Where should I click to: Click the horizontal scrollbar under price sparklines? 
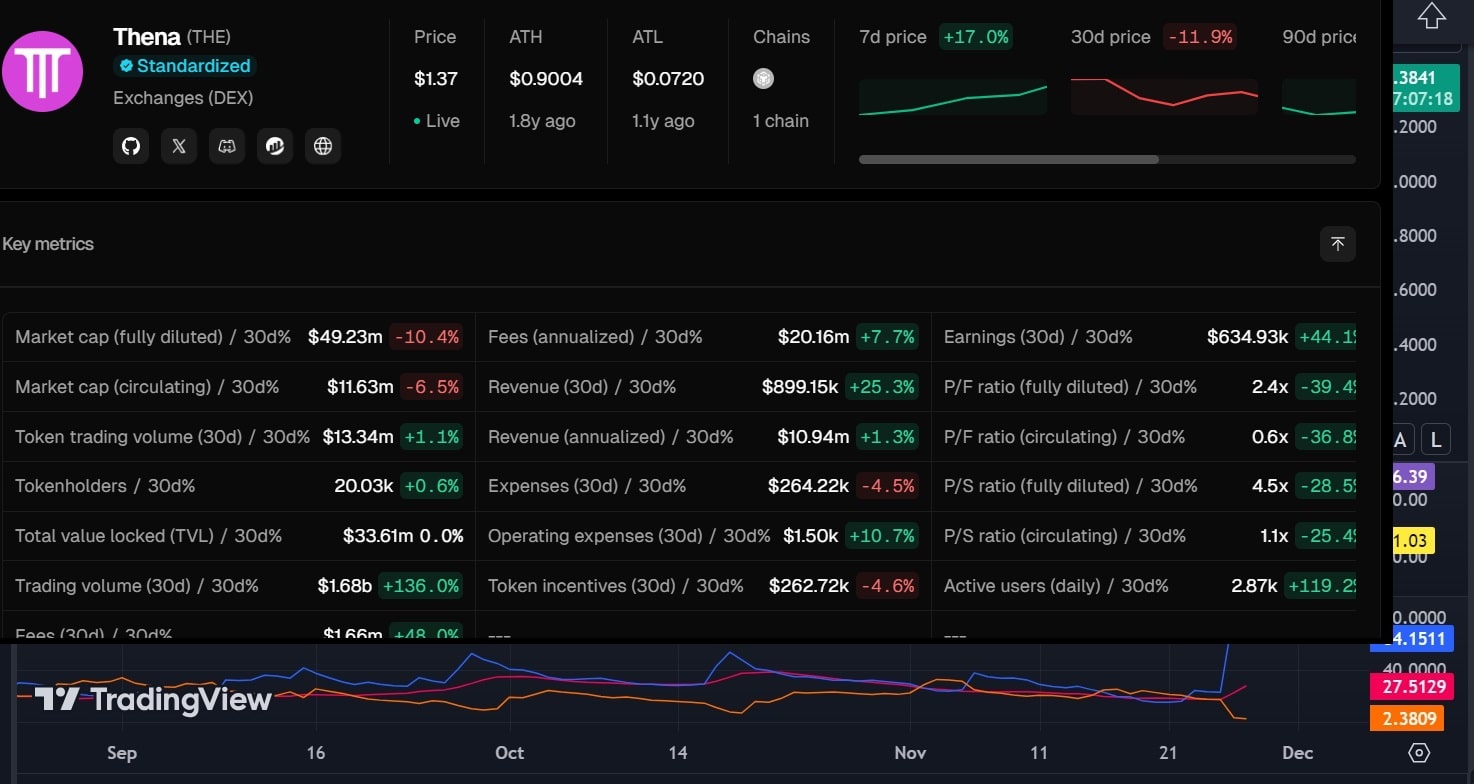click(1008, 159)
